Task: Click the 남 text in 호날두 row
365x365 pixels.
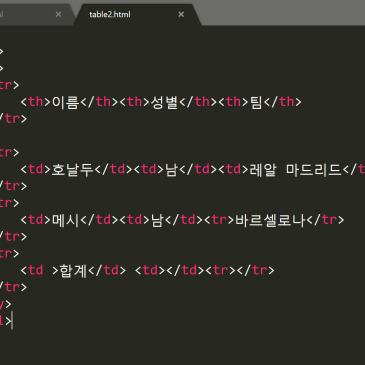Action: click(171, 169)
